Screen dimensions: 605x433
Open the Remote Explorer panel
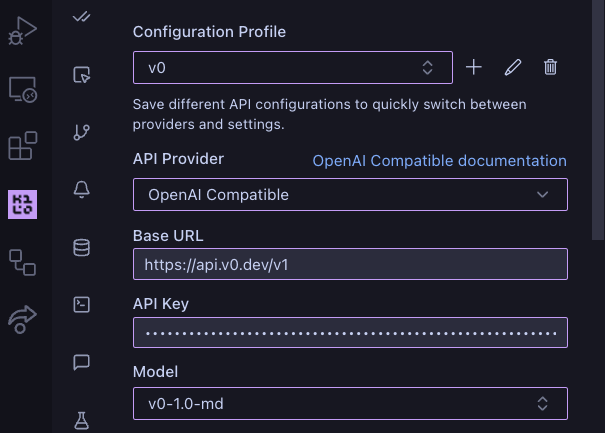[22, 90]
